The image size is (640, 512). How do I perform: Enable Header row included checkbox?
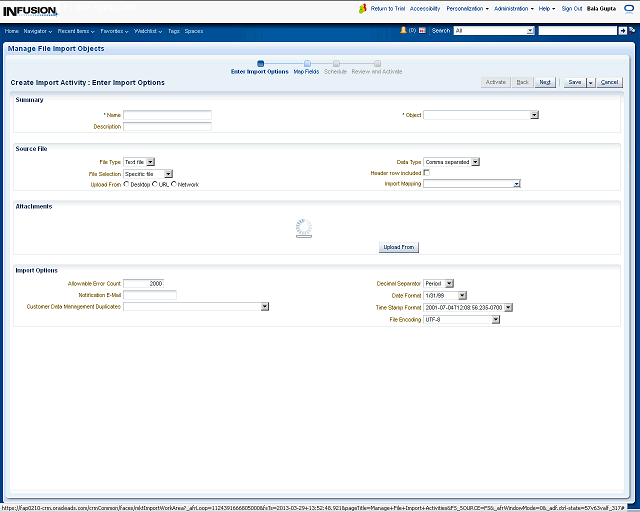(x=427, y=173)
